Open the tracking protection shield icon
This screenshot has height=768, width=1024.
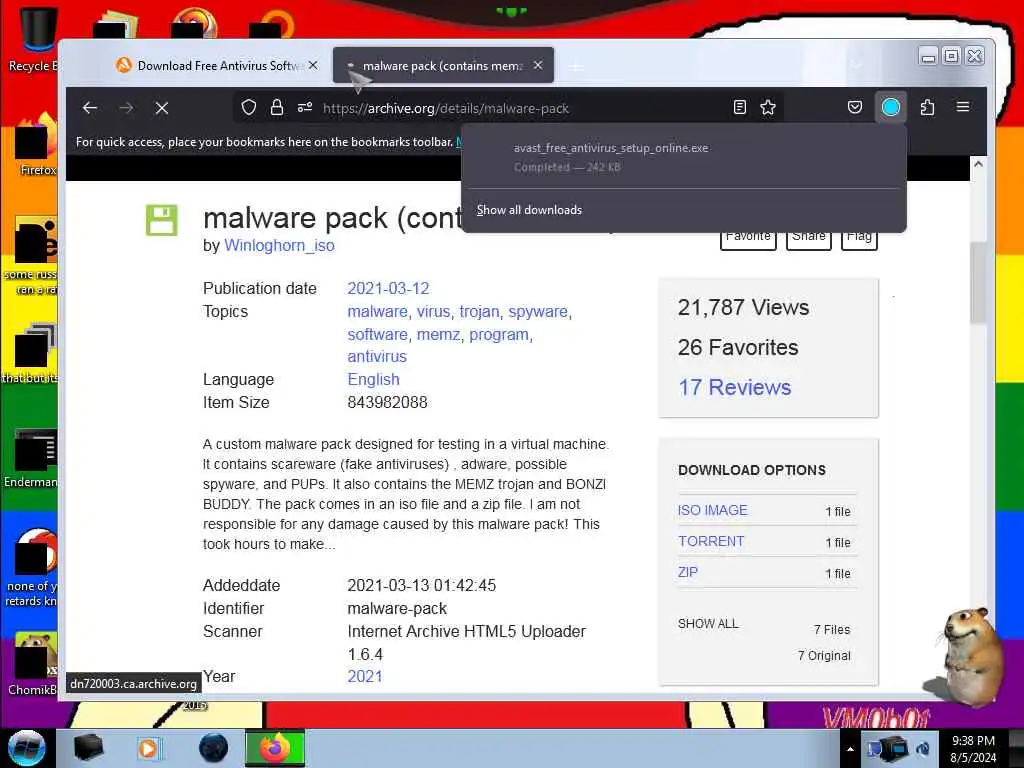pos(248,107)
